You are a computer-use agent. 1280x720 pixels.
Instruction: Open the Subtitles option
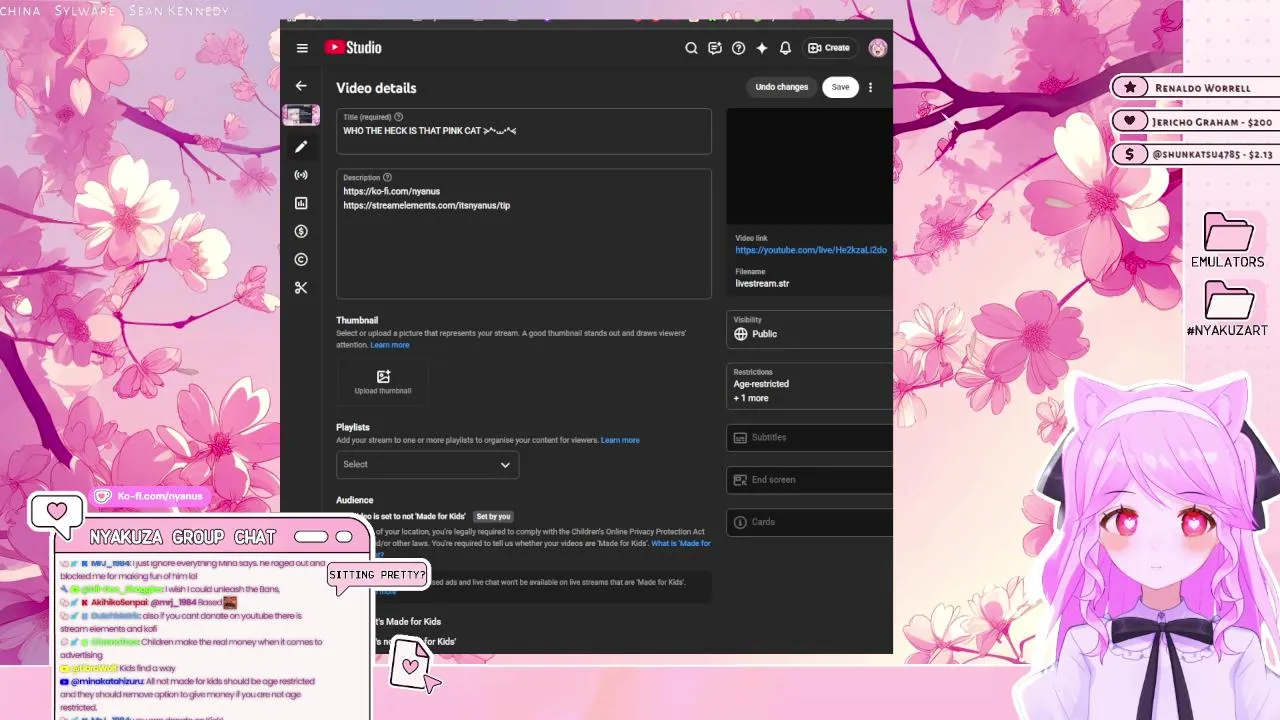coord(810,437)
